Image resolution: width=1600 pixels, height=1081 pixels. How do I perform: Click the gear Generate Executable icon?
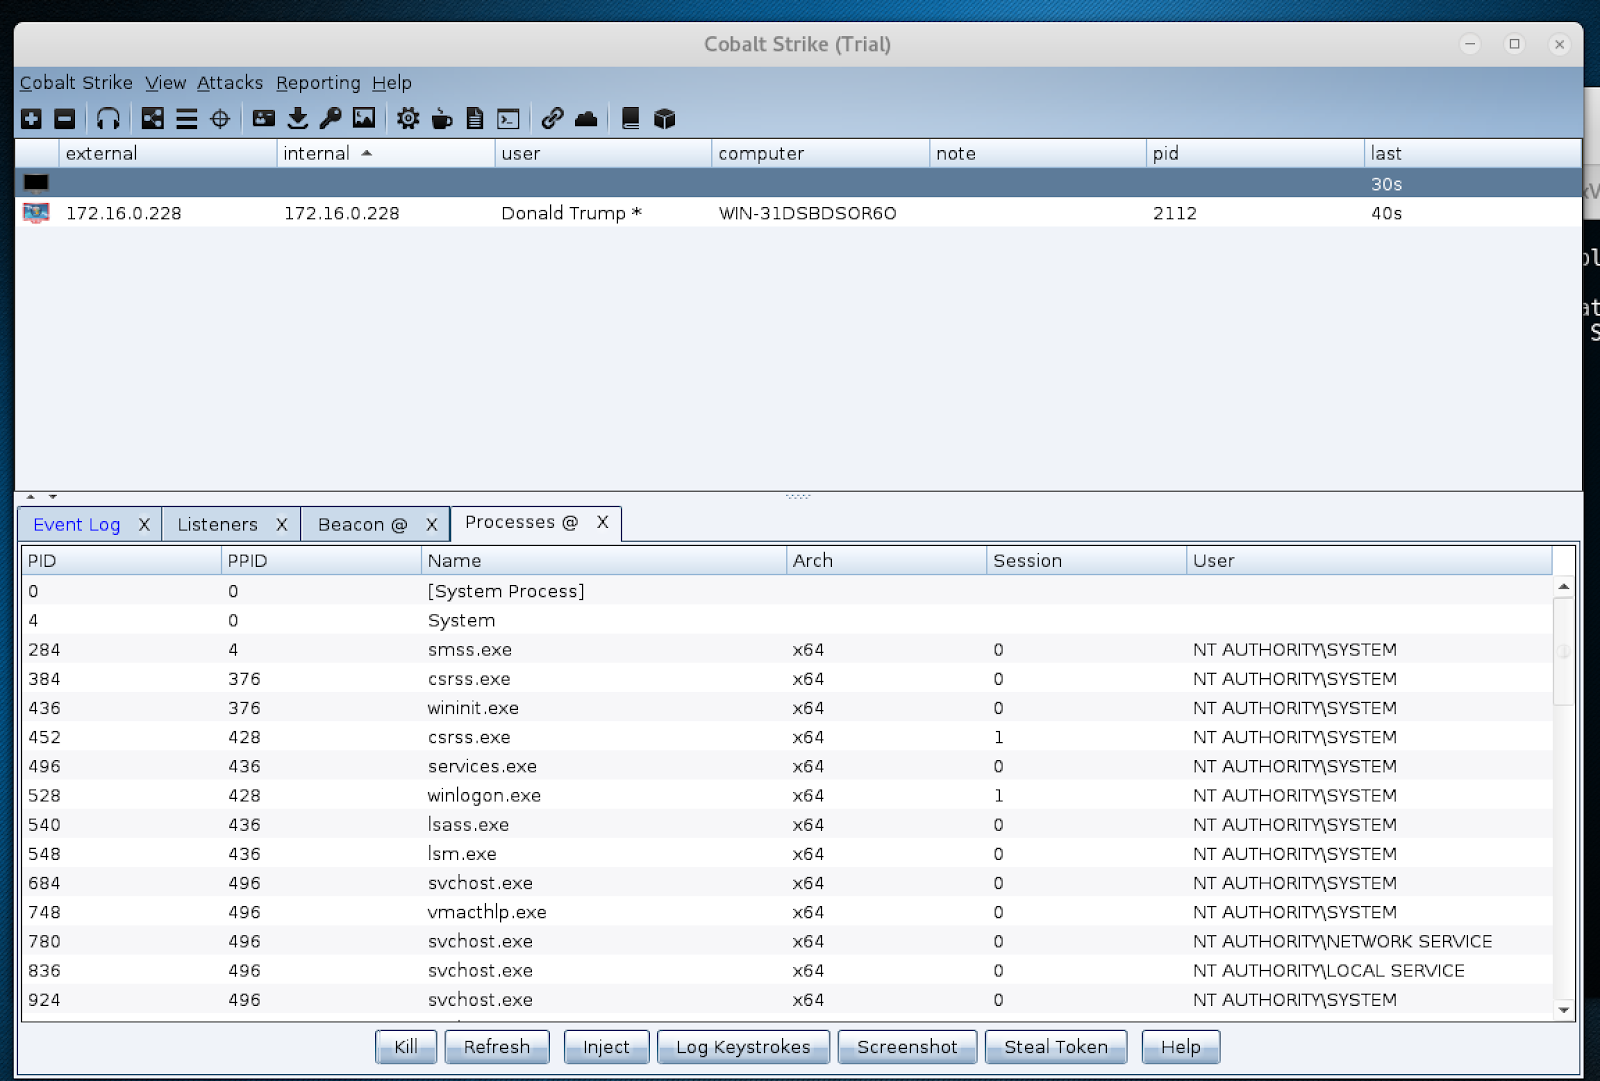pyautogui.click(x=408, y=119)
